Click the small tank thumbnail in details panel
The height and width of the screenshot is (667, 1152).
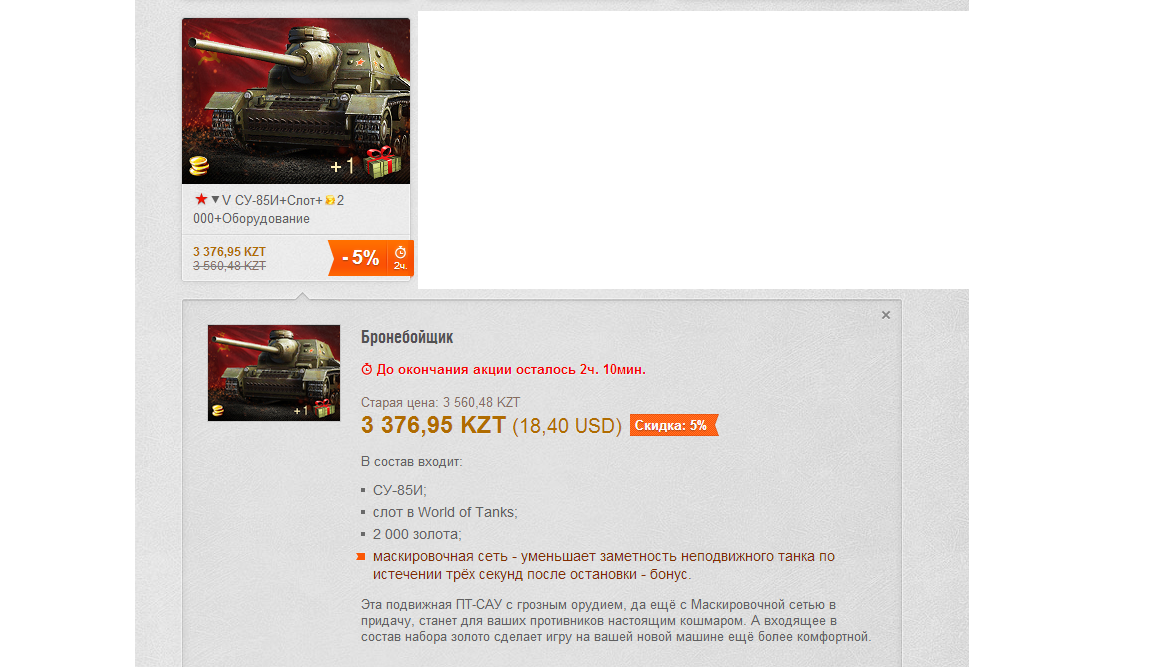coord(274,373)
